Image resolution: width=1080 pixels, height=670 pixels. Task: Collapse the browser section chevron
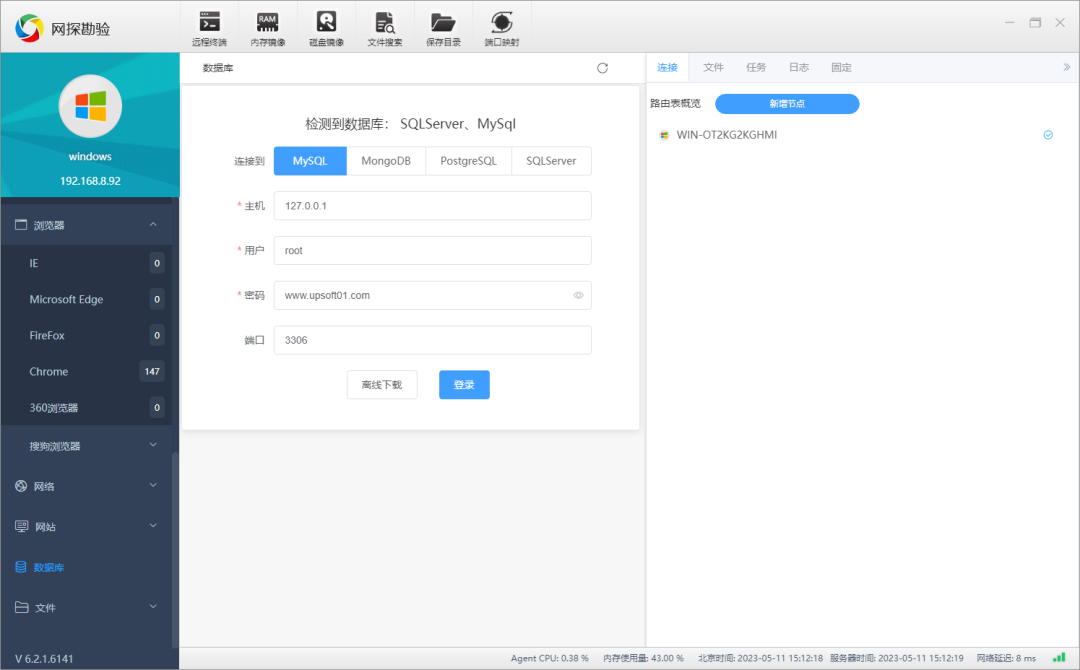click(153, 224)
